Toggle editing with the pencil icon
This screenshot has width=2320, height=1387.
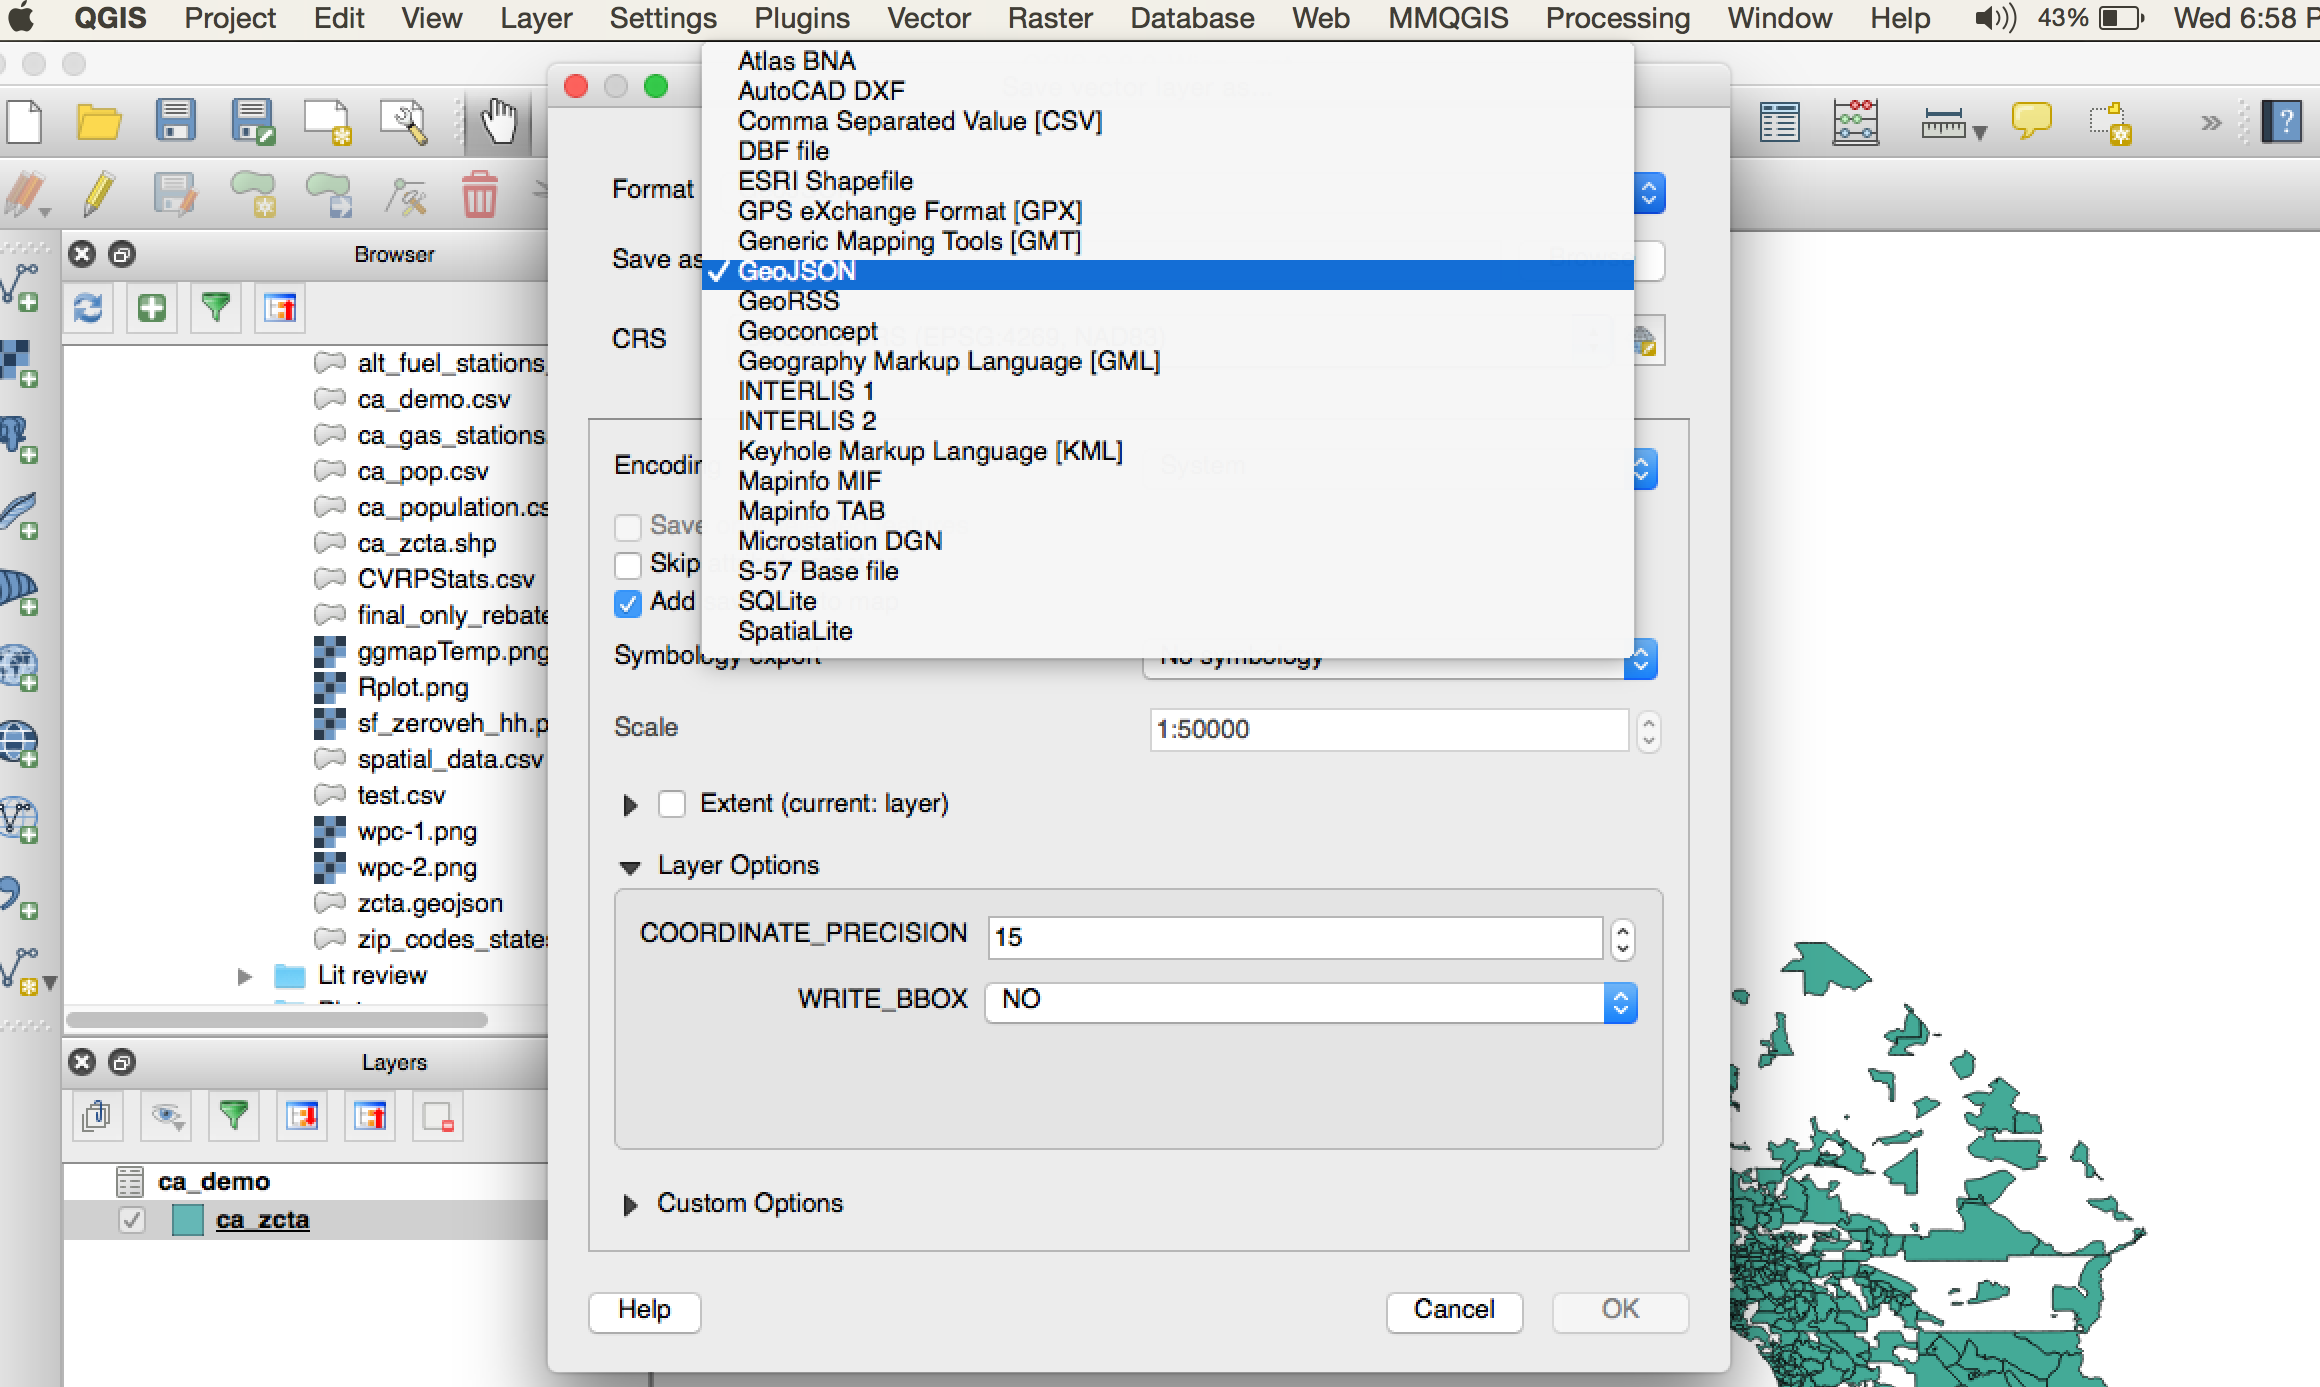coord(98,194)
